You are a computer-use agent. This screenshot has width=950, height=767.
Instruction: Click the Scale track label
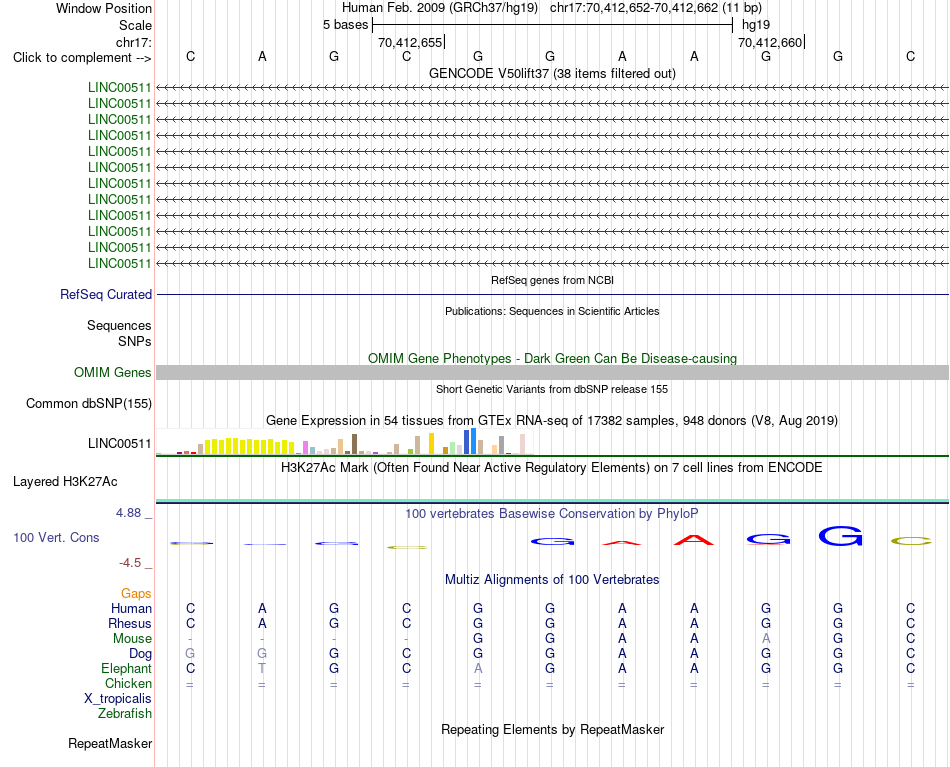point(135,25)
